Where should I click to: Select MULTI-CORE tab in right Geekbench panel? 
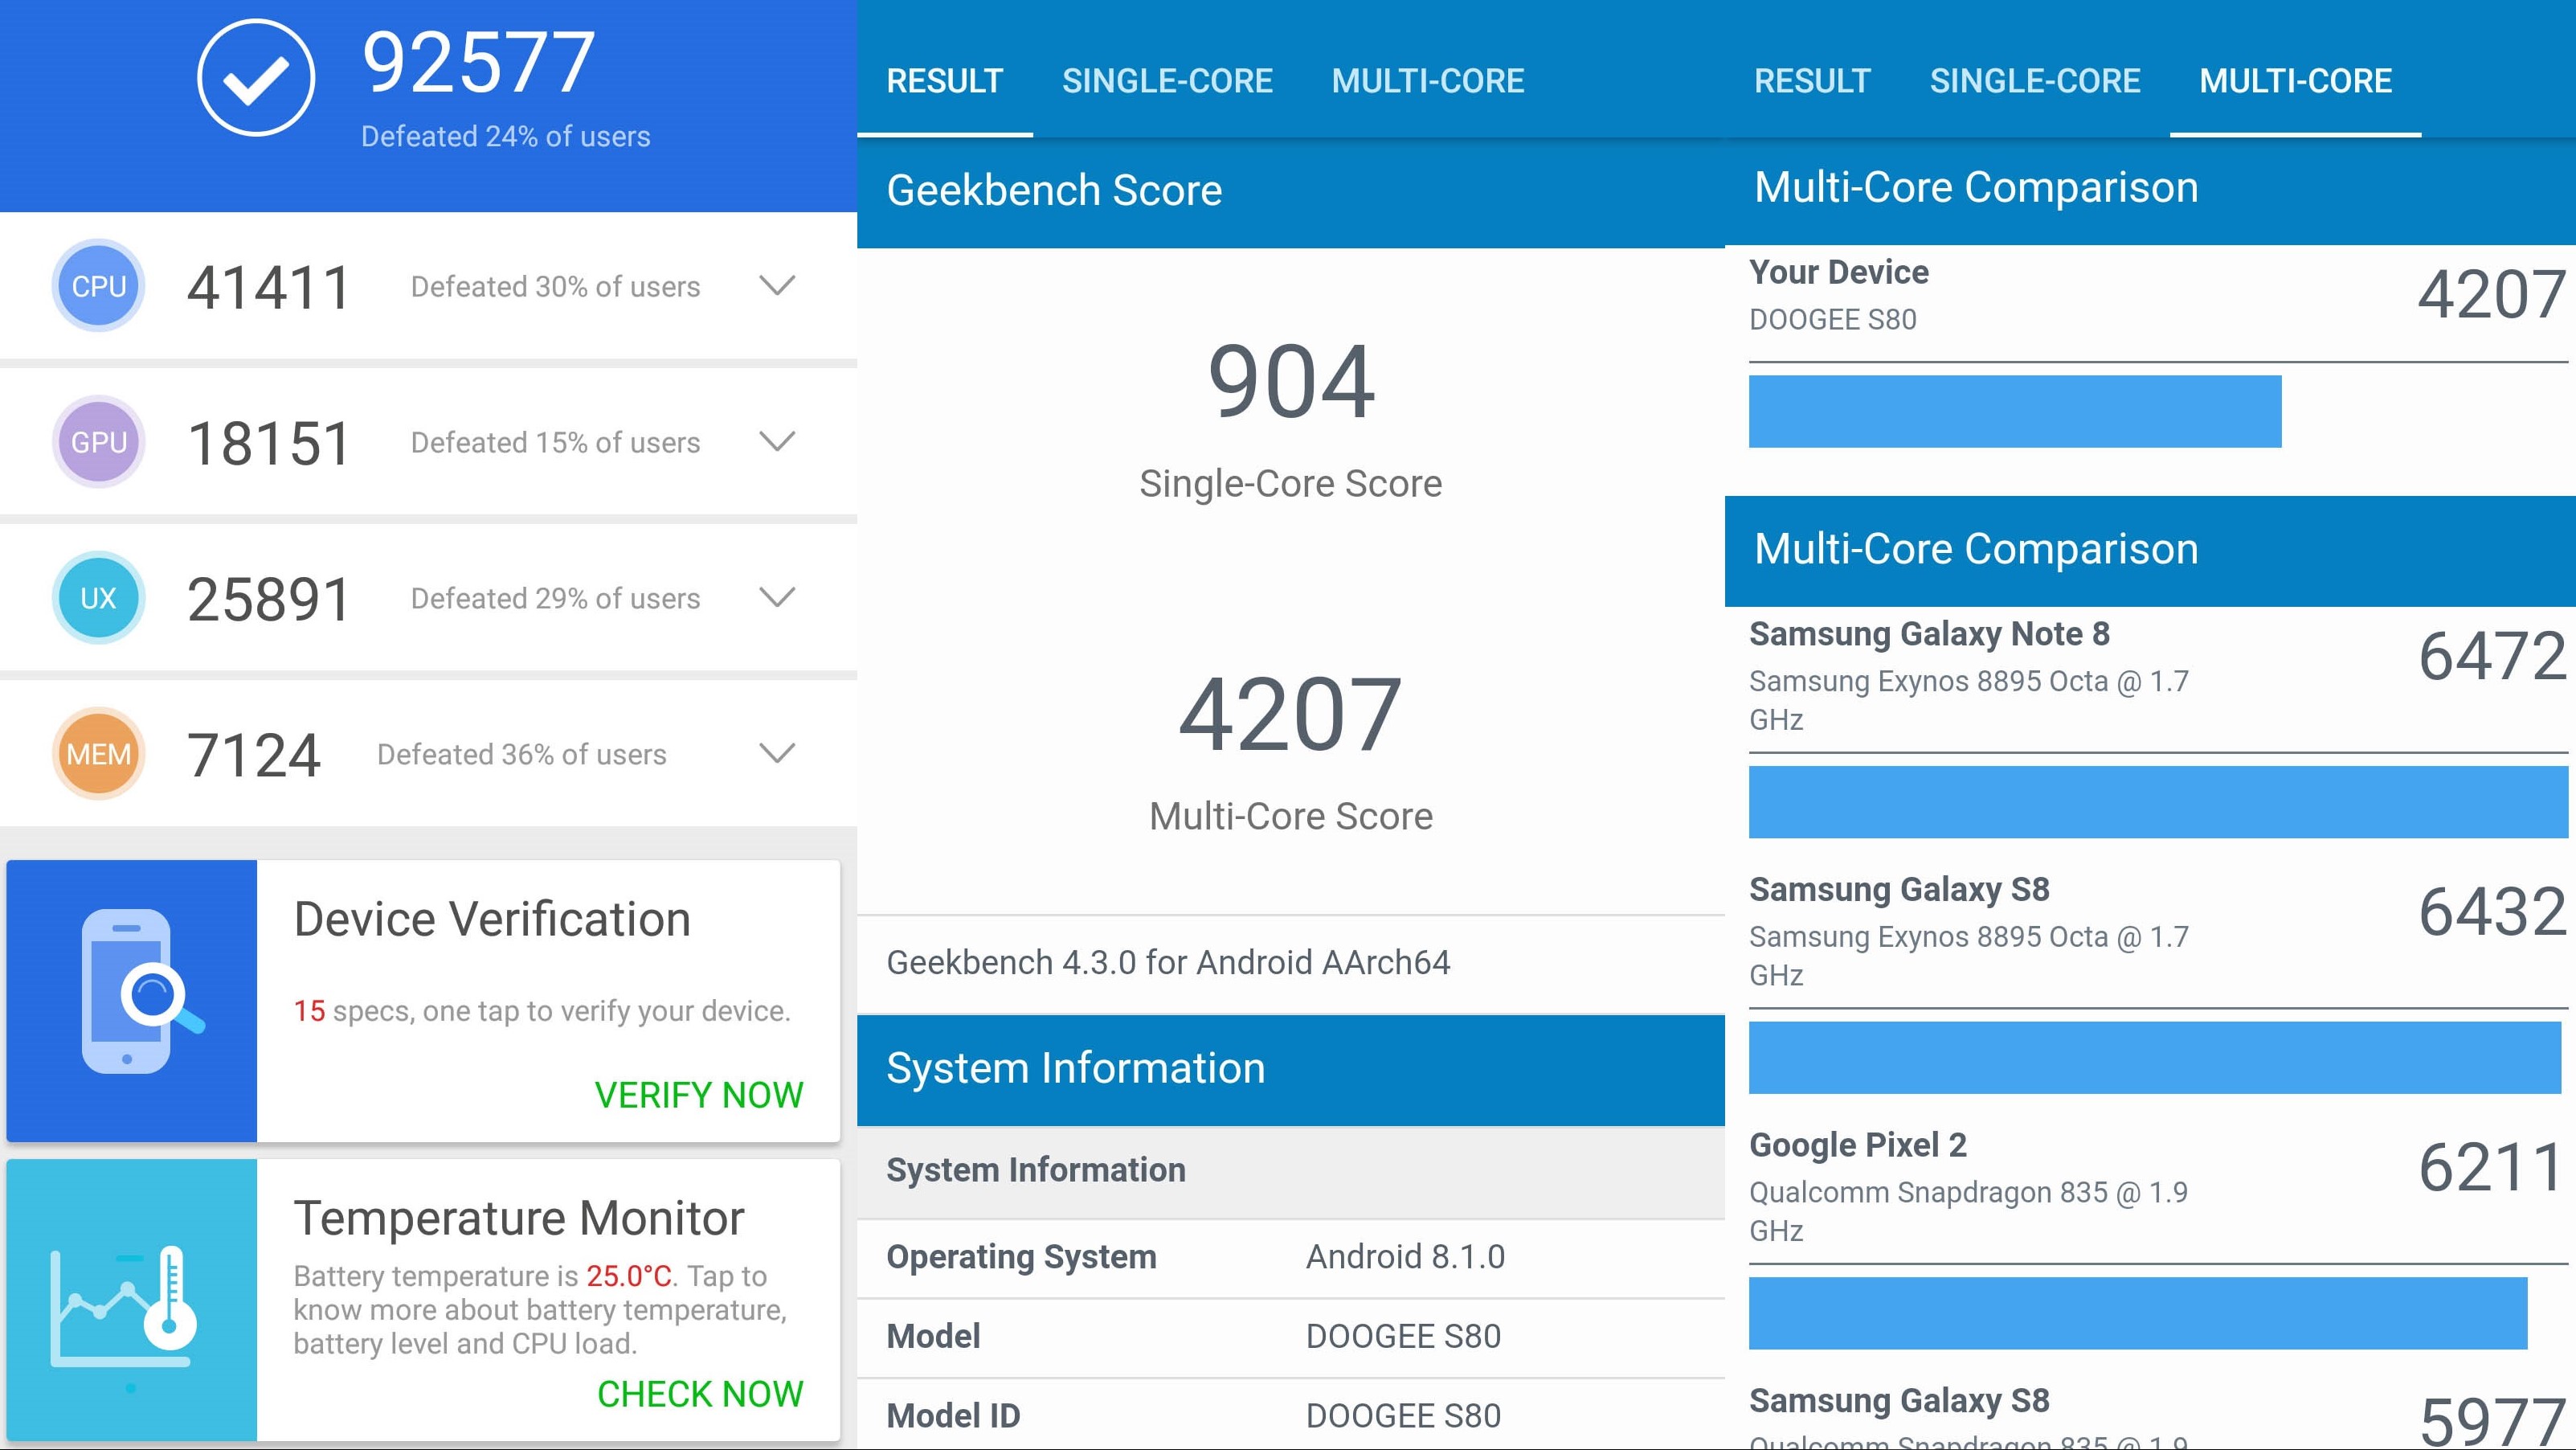(x=2296, y=81)
